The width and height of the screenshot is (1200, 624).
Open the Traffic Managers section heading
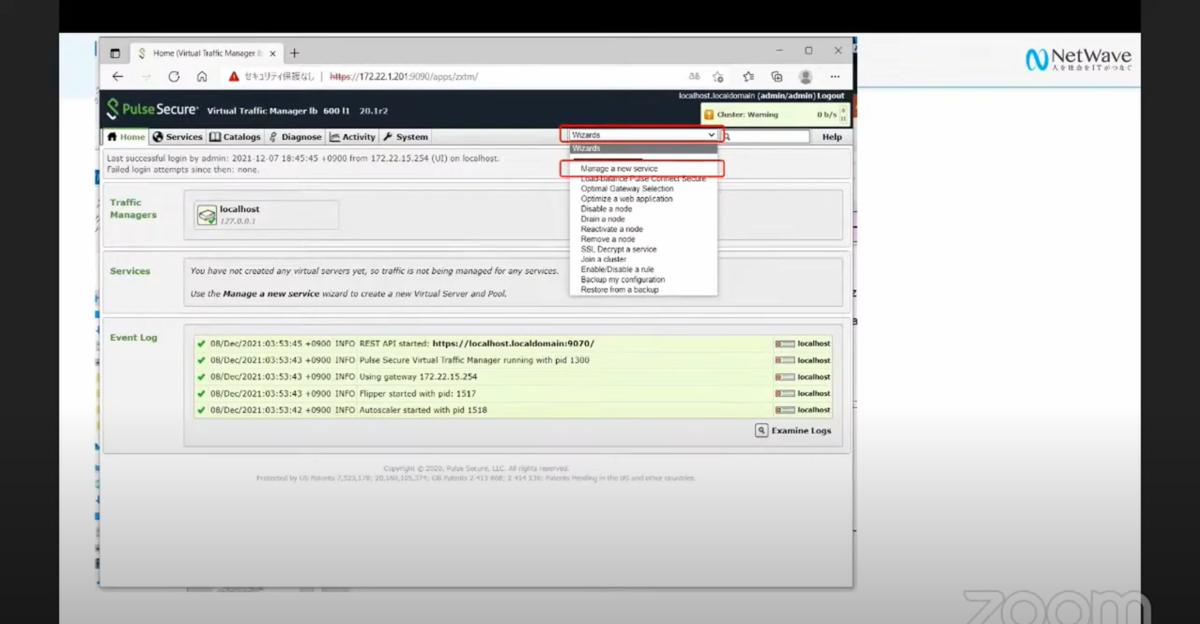coord(133,208)
